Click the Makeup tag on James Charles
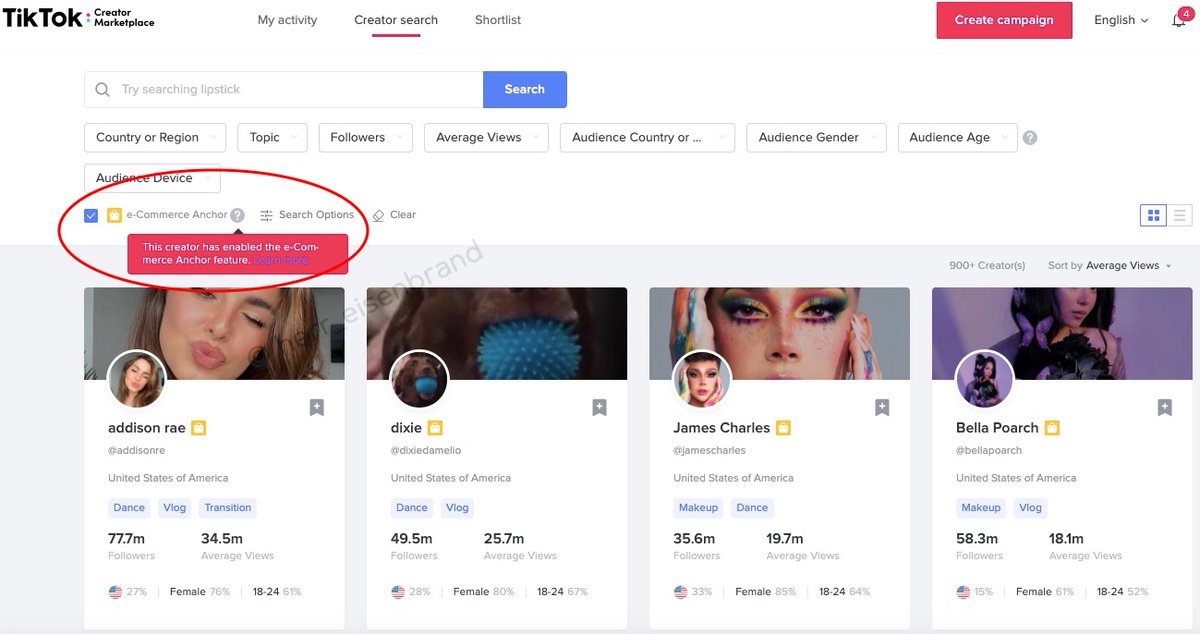This screenshot has height=634, width=1200. pyautogui.click(x=698, y=508)
